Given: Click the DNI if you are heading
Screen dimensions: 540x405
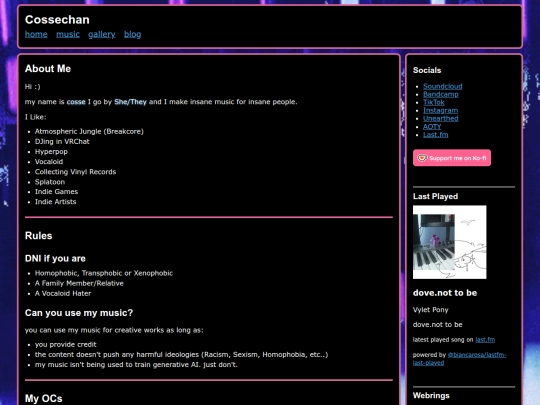Looking at the screenshot, I should point(55,258).
